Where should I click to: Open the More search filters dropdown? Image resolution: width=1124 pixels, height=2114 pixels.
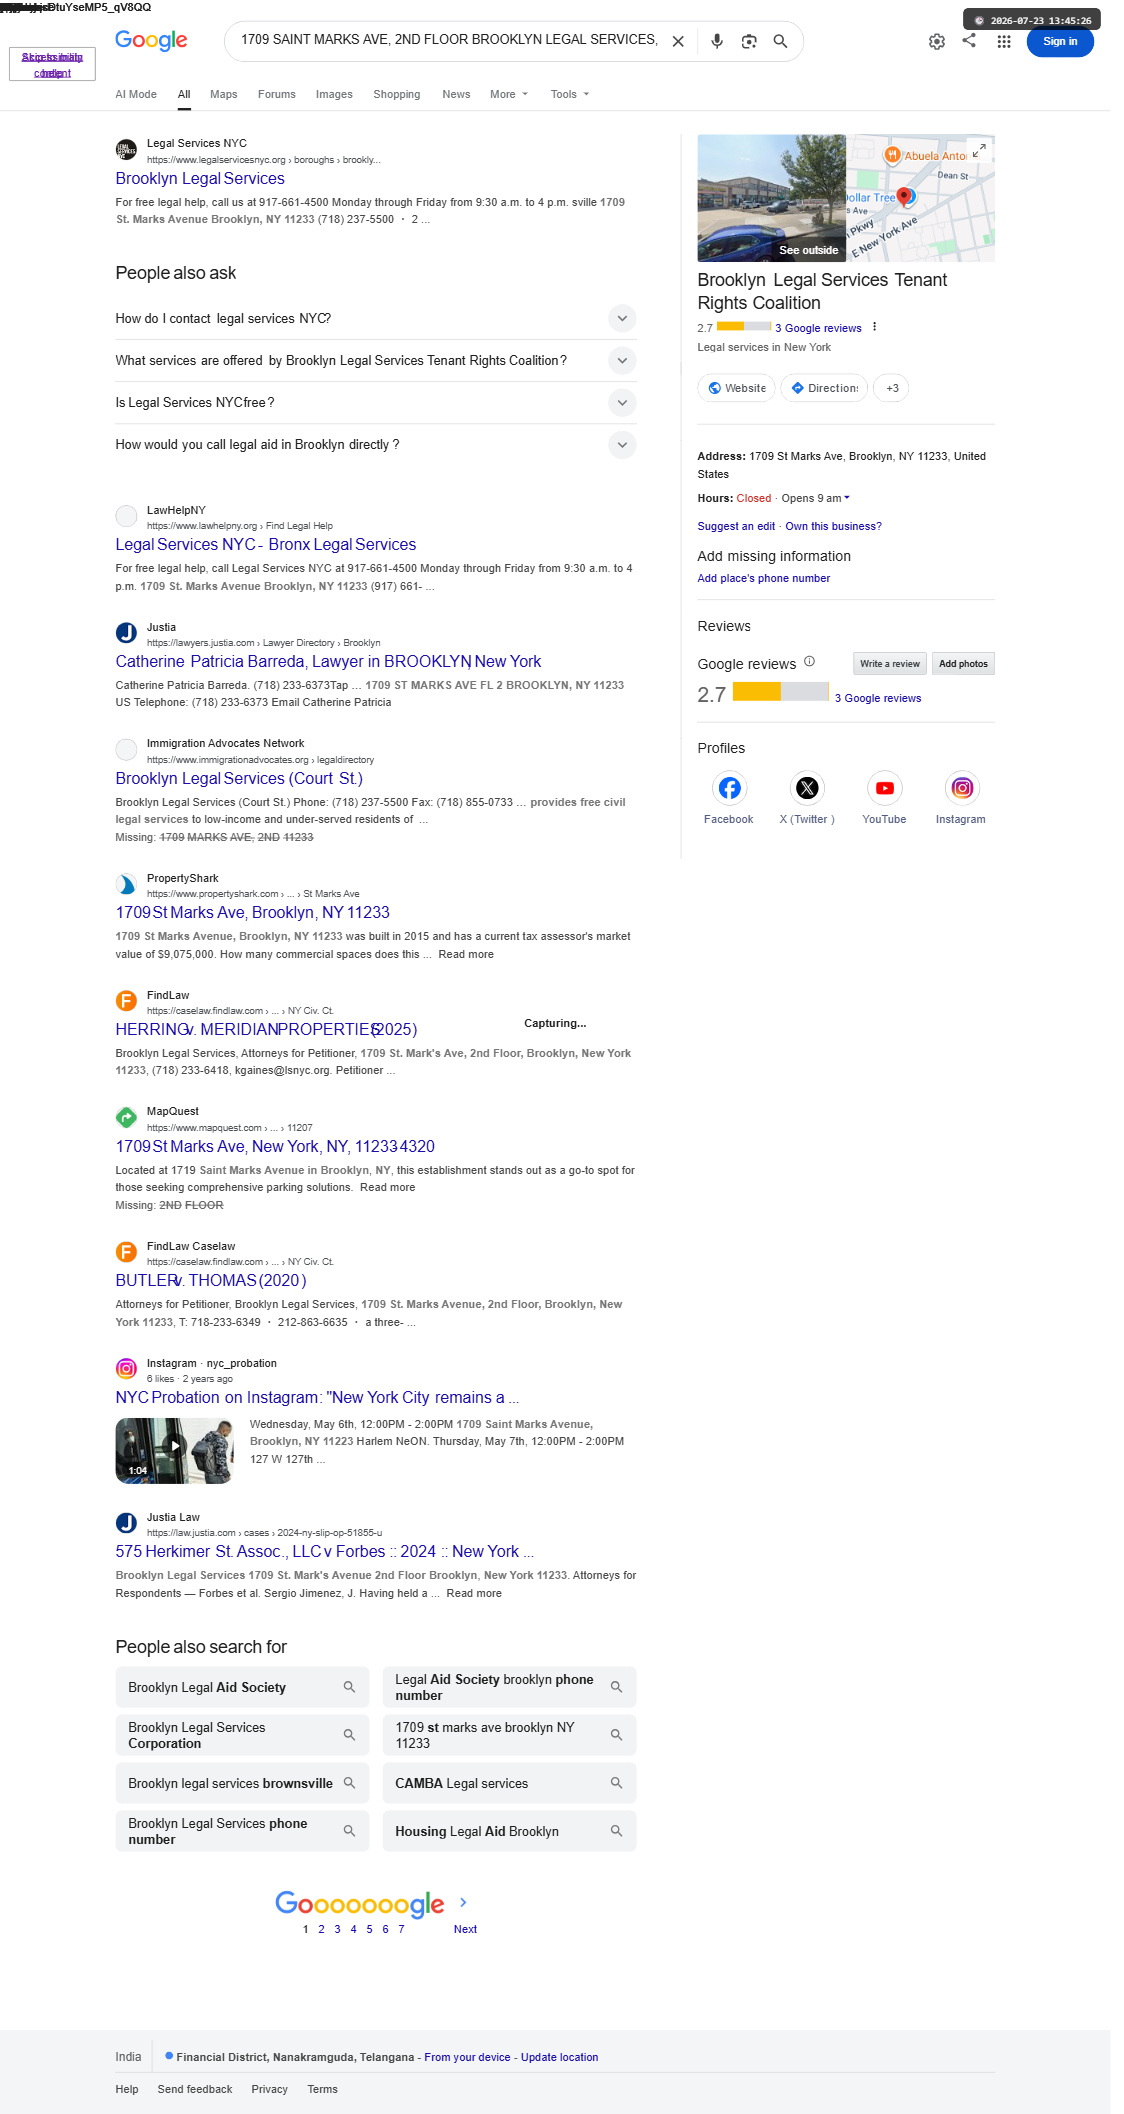509,94
